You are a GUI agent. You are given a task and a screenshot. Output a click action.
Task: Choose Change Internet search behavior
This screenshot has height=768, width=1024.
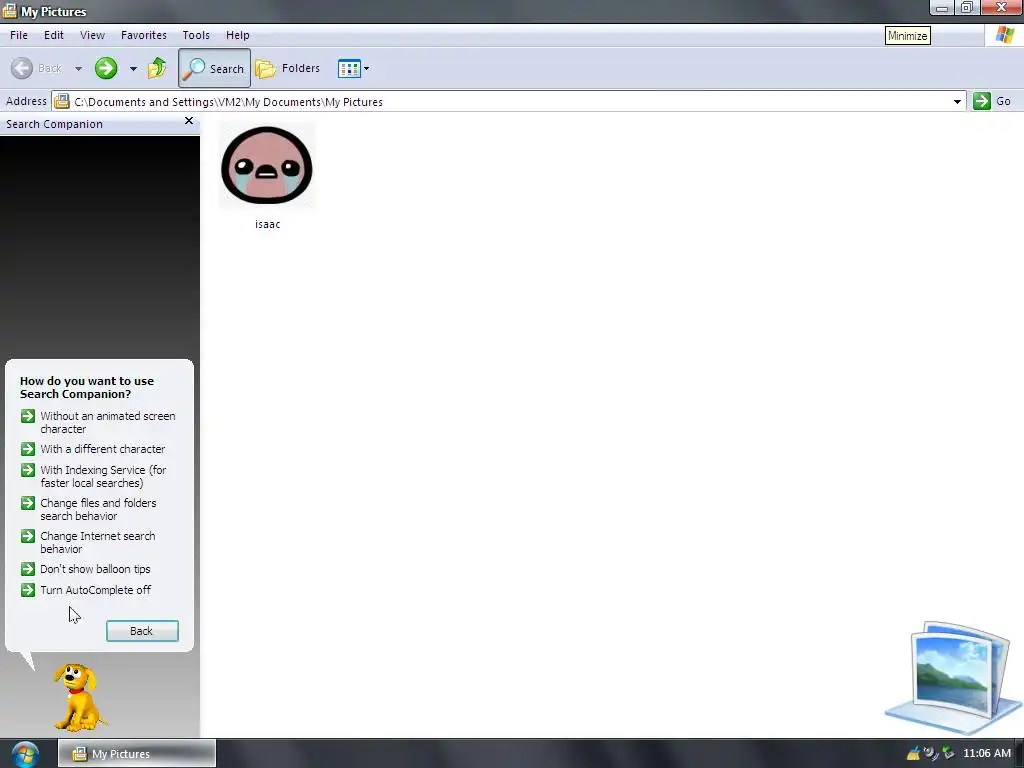(x=98, y=543)
